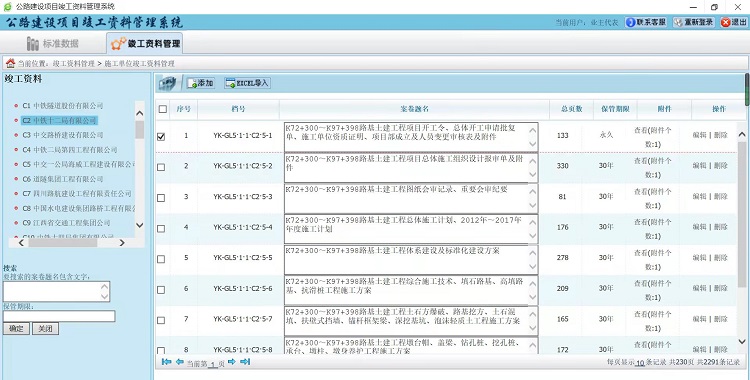This screenshot has width=750, height=380.
Task: Check the row 7 checkbox
Action: tap(161, 320)
